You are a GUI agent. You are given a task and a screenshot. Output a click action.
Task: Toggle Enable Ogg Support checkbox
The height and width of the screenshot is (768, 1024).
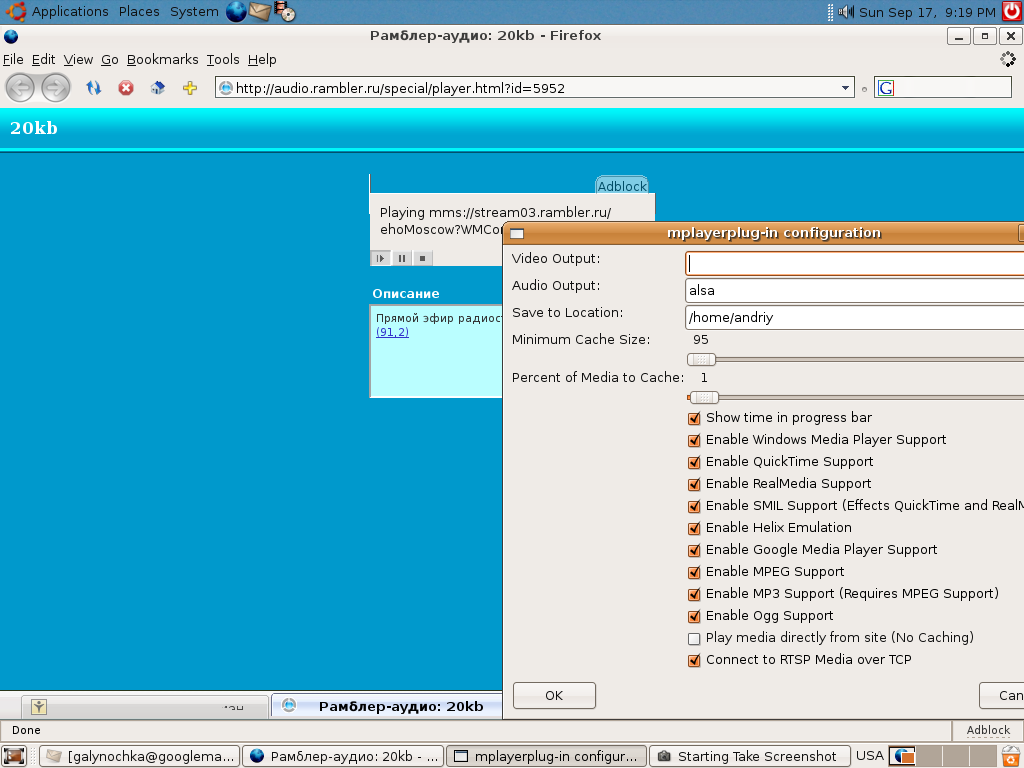tap(694, 616)
